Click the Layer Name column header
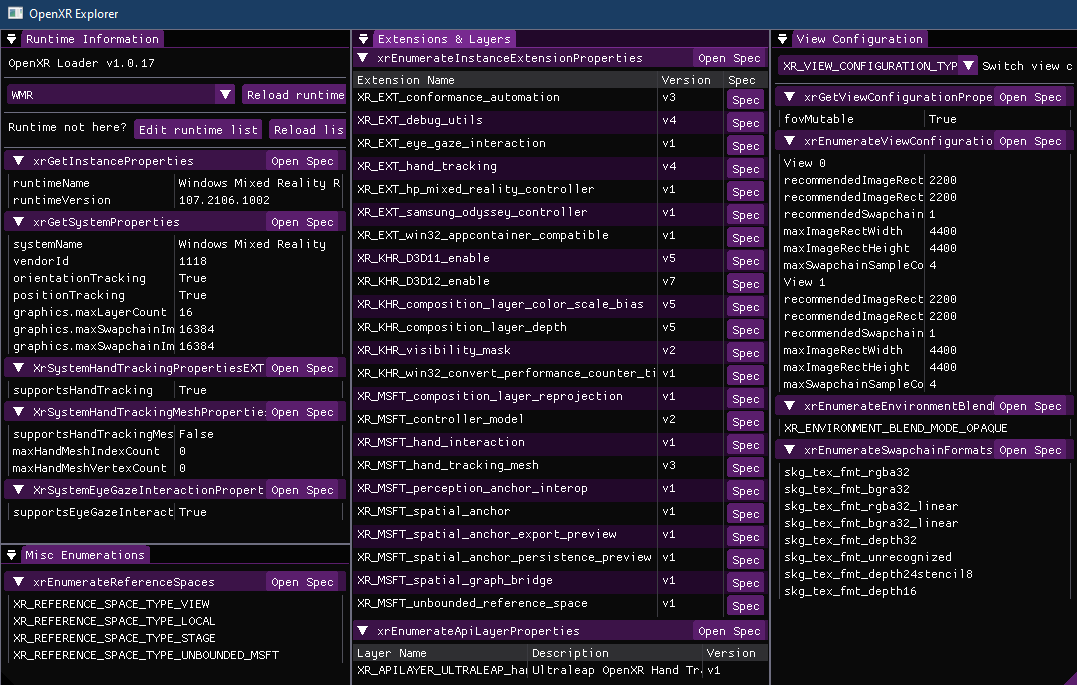1077x685 pixels. click(x=440, y=653)
